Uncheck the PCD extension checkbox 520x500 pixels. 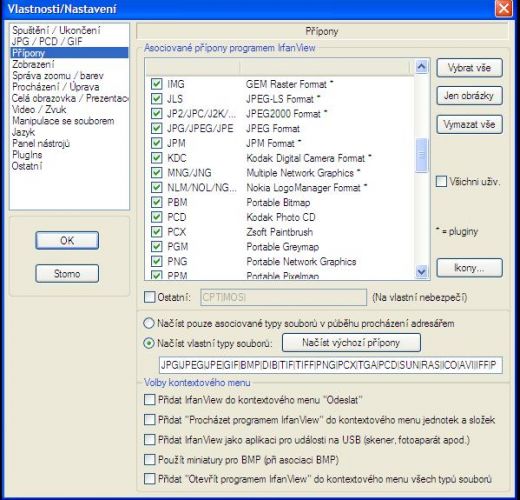coord(157,217)
